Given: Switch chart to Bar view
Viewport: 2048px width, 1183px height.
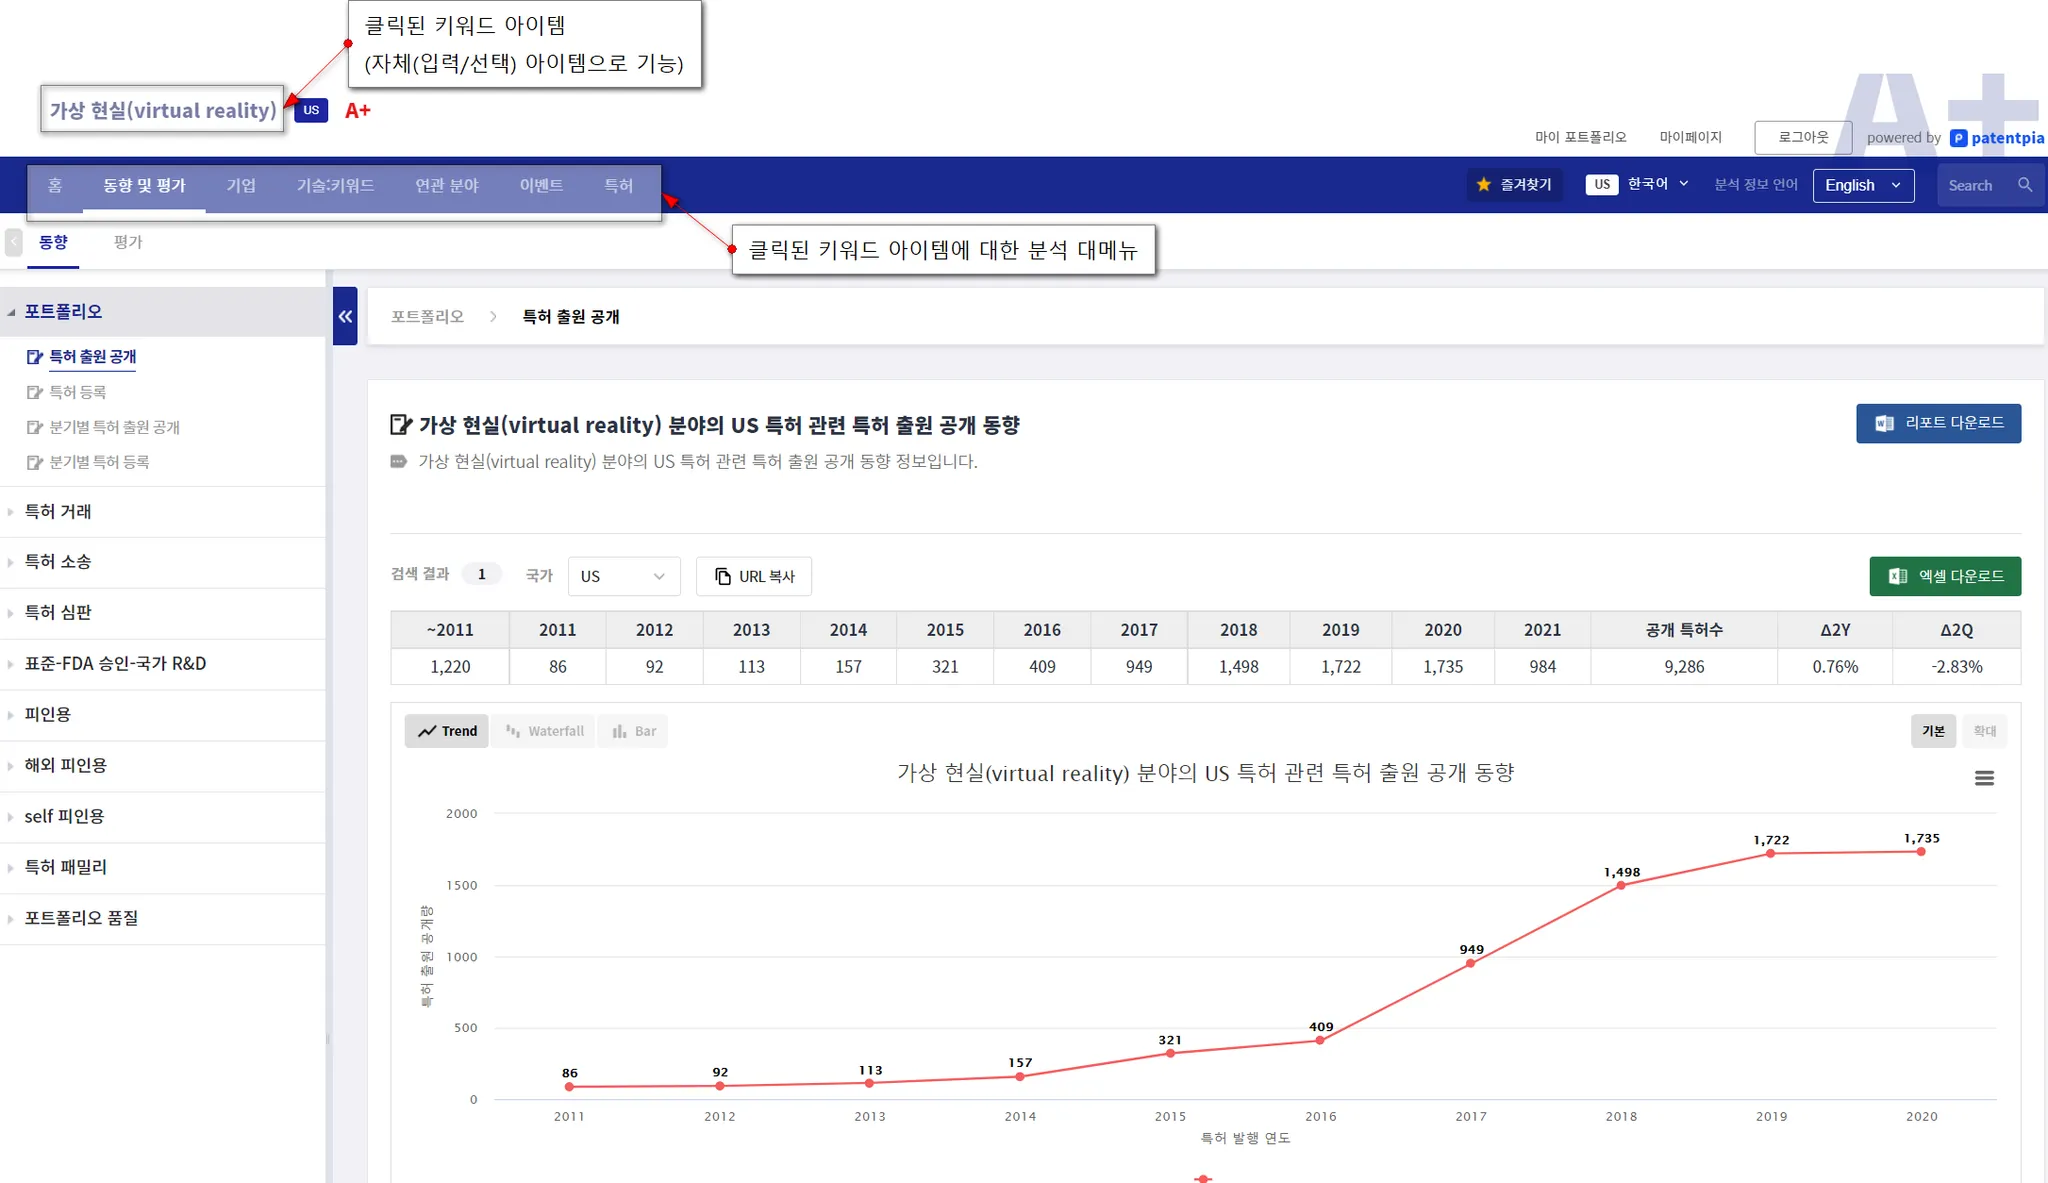Looking at the screenshot, I should [x=634, y=731].
